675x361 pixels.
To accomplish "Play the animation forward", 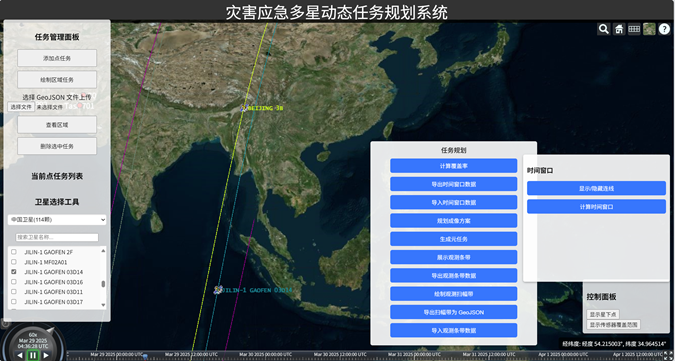I will pyautogui.click(x=46, y=355).
